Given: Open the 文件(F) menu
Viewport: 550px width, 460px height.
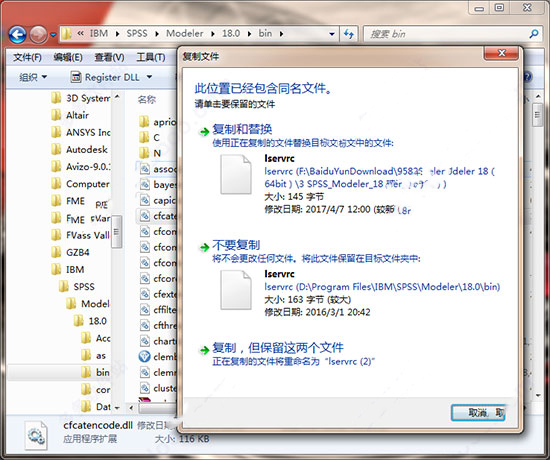Looking at the screenshot, I should [x=27, y=57].
